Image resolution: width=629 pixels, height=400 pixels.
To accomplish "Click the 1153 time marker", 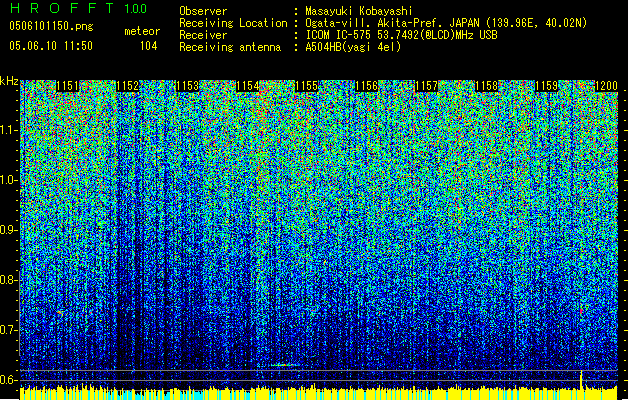I will (187, 86).
